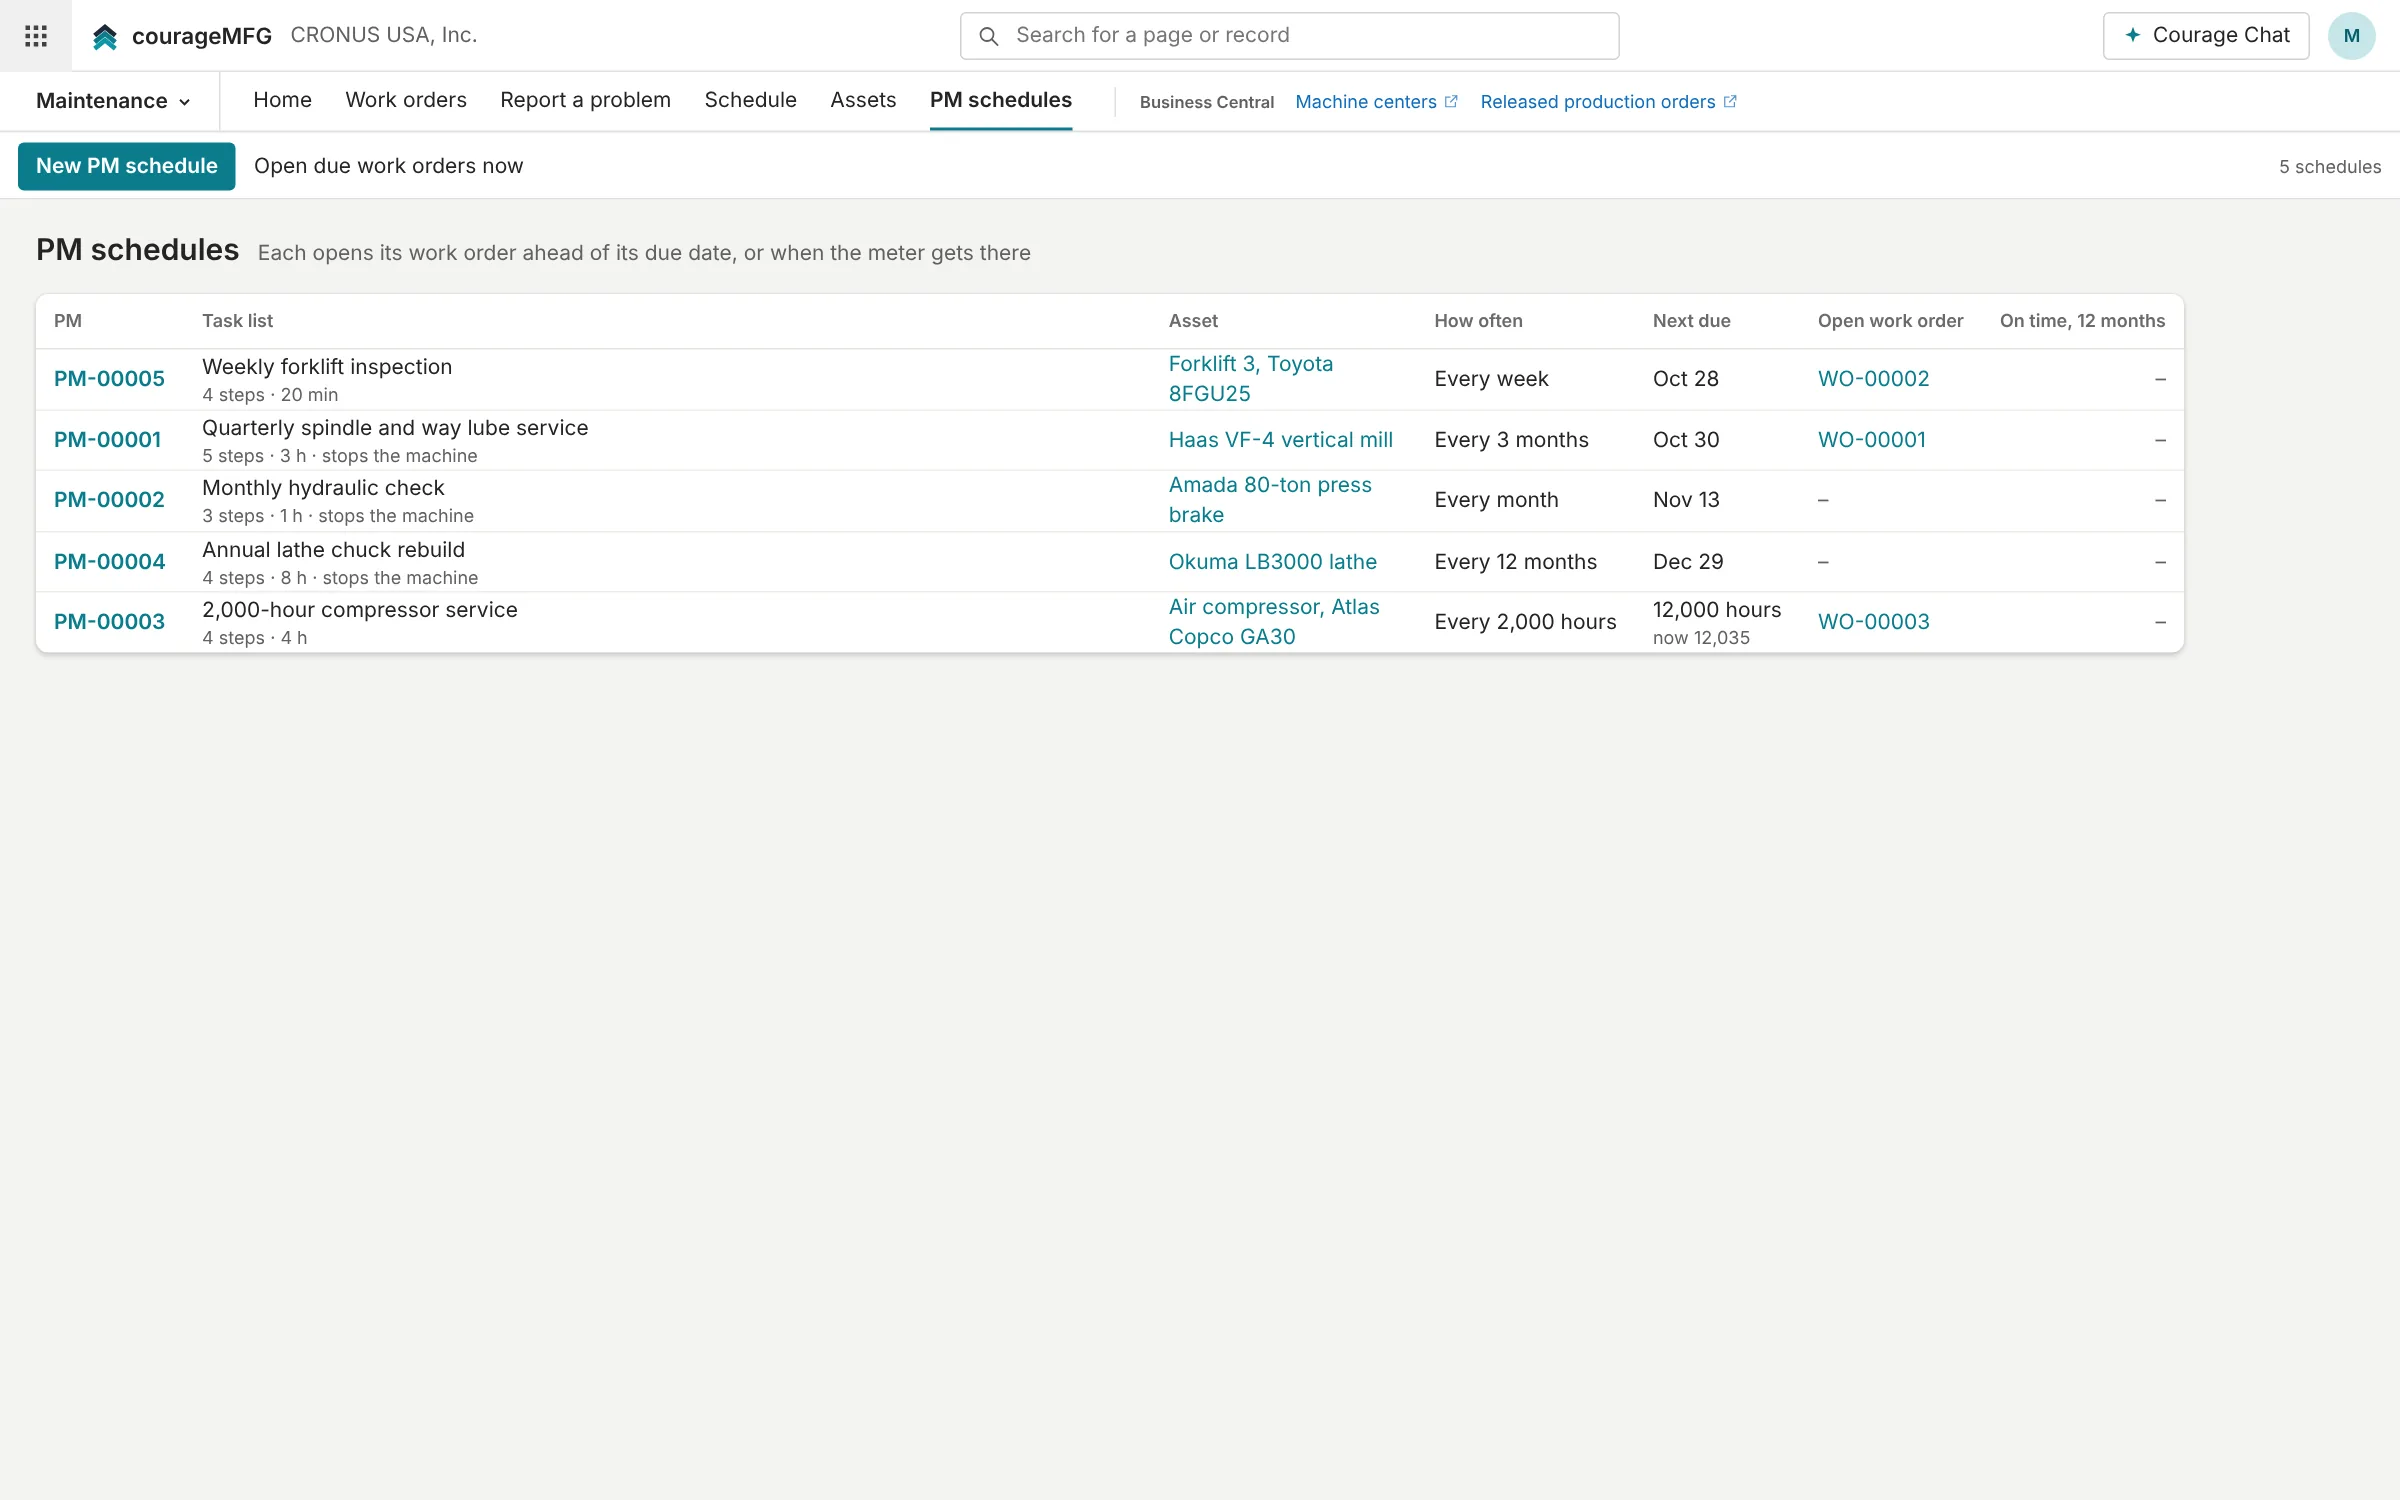Viewport: 2400px width, 1500px height.
Task: Click the sparkle icon in Courage Chat
Action: (2133, 35)
